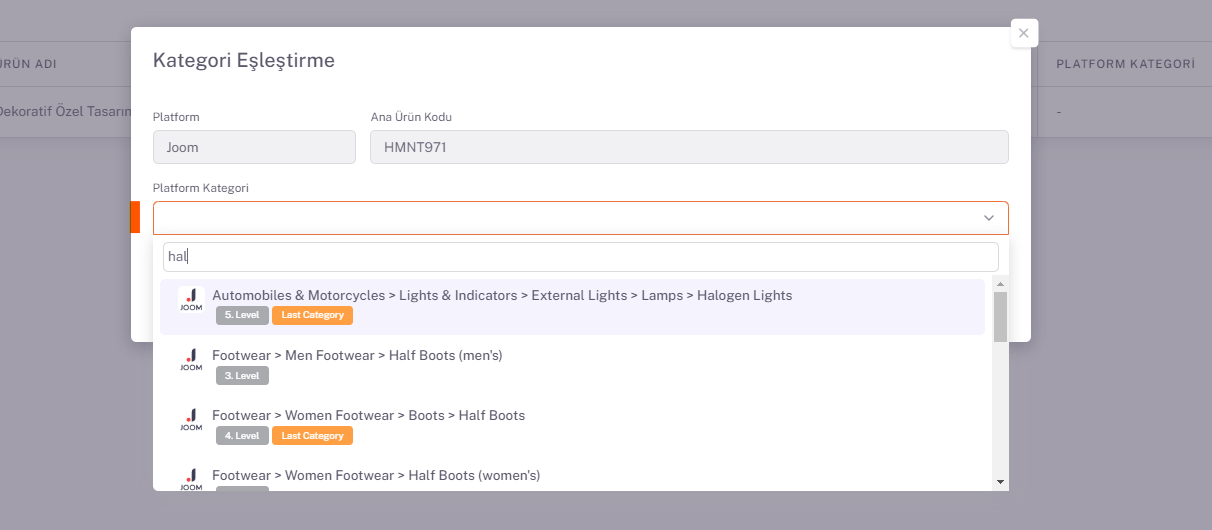
Task: Click the dropdown list scrollbar down arrow
Action: pos(1000,482)
